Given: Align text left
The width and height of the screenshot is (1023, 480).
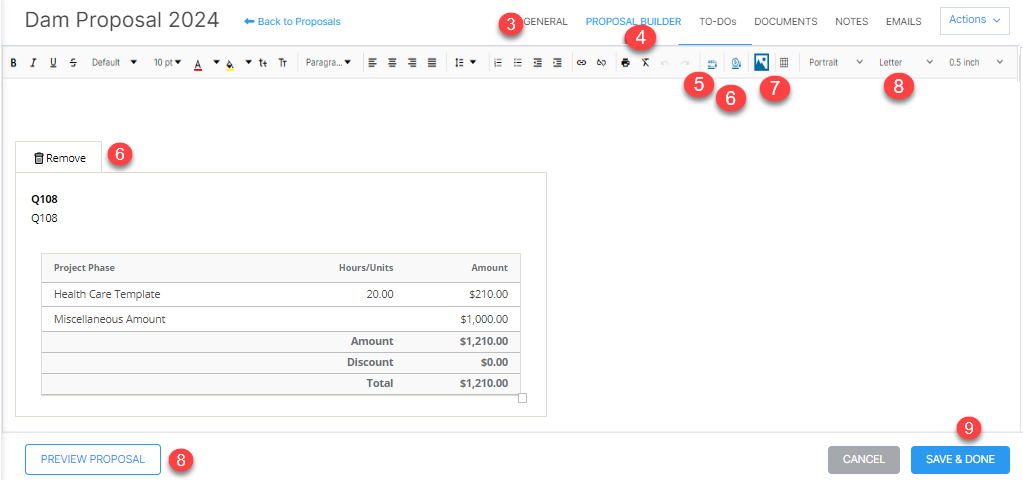Looking at the screenshot, I should 372,63.
